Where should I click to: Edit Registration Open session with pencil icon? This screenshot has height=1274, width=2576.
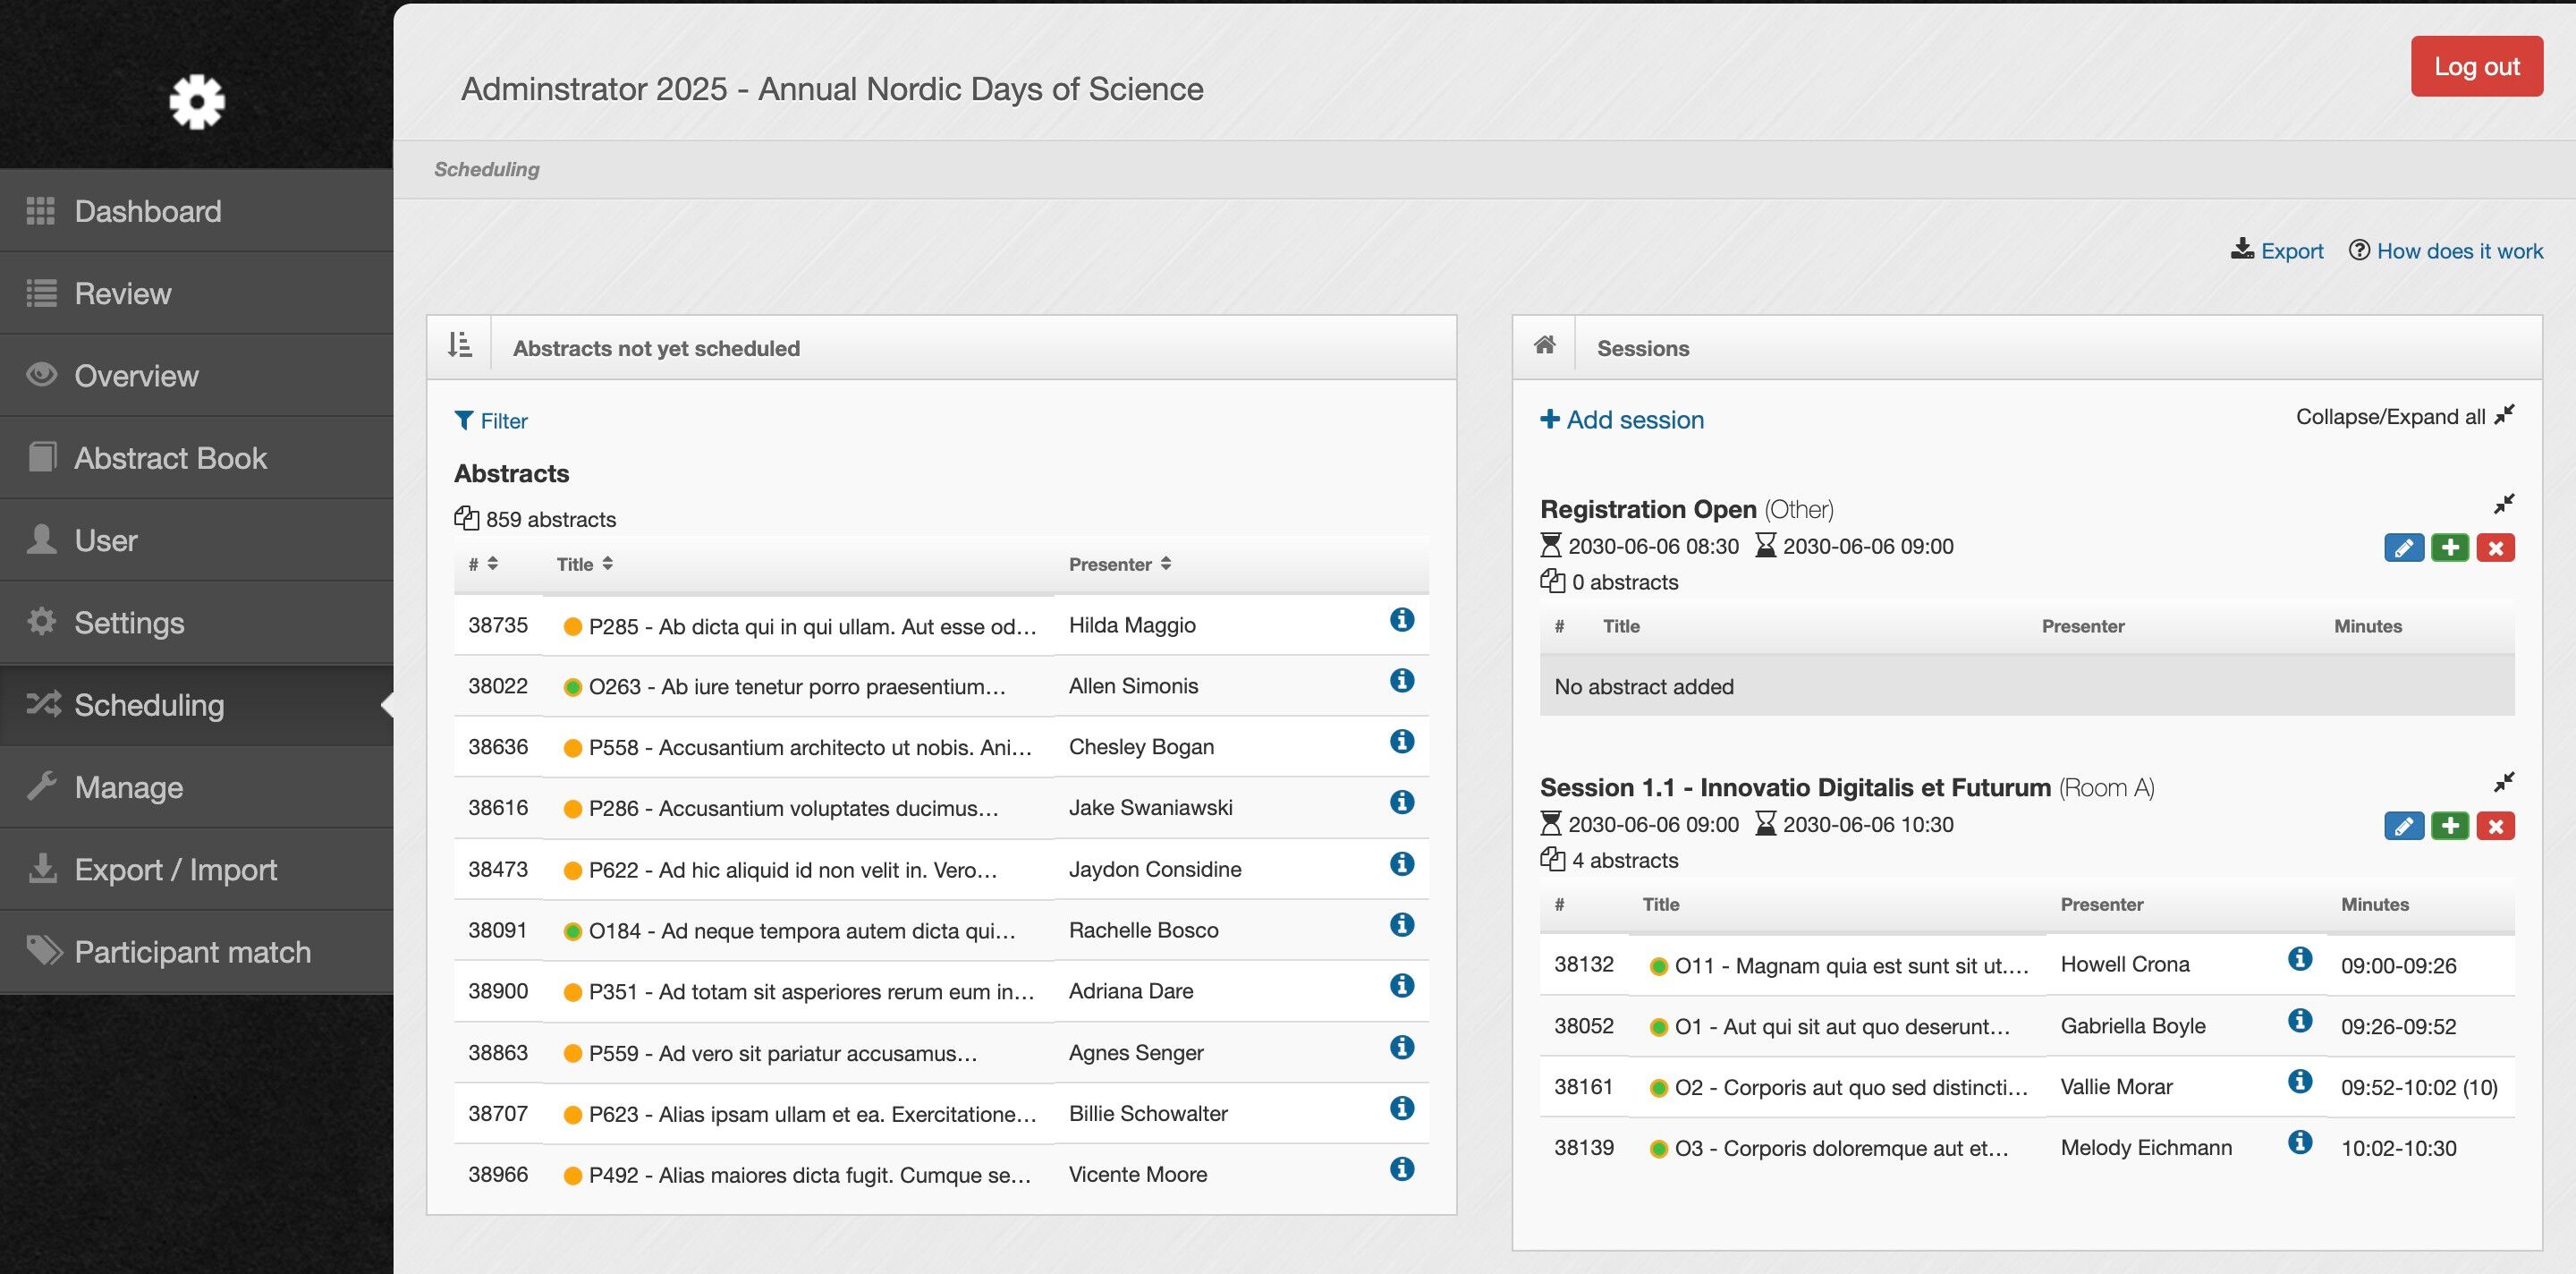[x=2403, y=548]
